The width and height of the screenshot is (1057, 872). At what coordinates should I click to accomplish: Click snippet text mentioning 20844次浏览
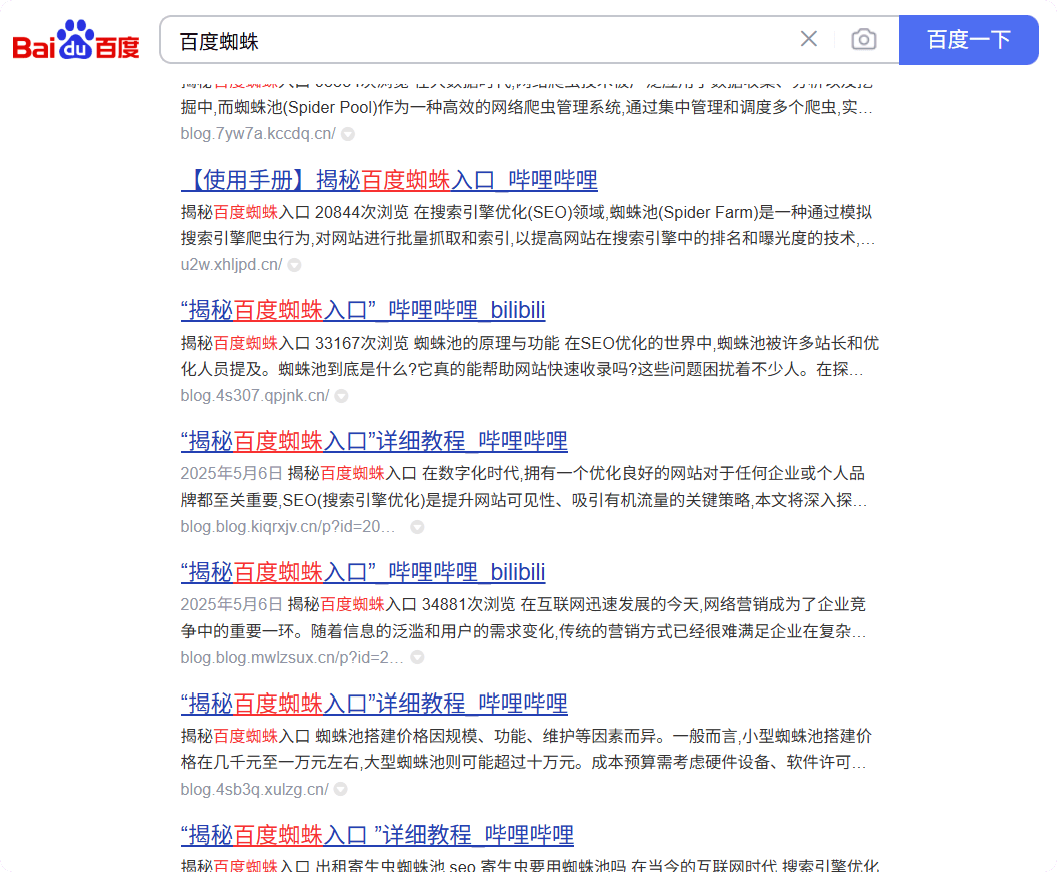(x=528, y=225)
